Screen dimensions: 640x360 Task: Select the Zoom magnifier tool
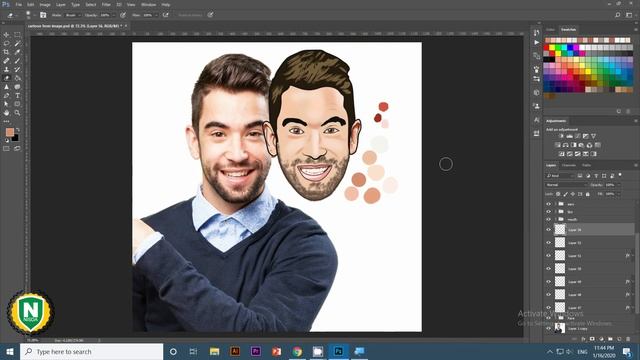(17, 113)
